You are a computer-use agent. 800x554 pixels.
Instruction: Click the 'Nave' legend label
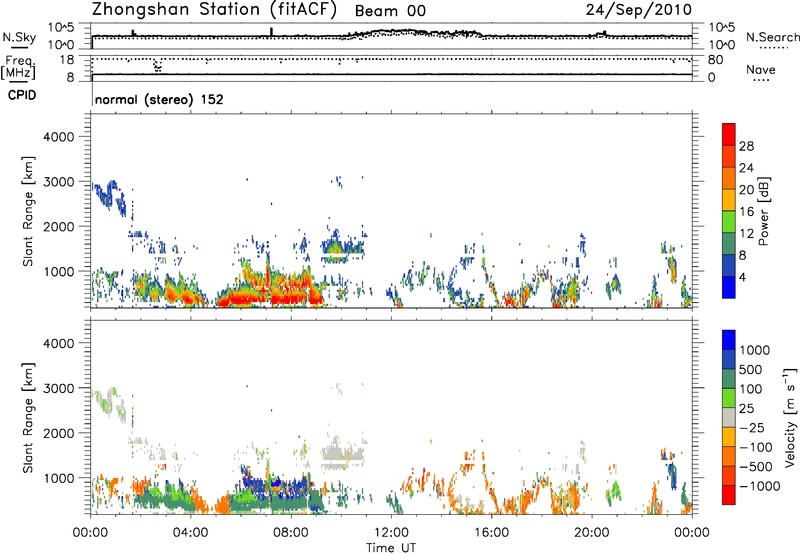[761, 70]
